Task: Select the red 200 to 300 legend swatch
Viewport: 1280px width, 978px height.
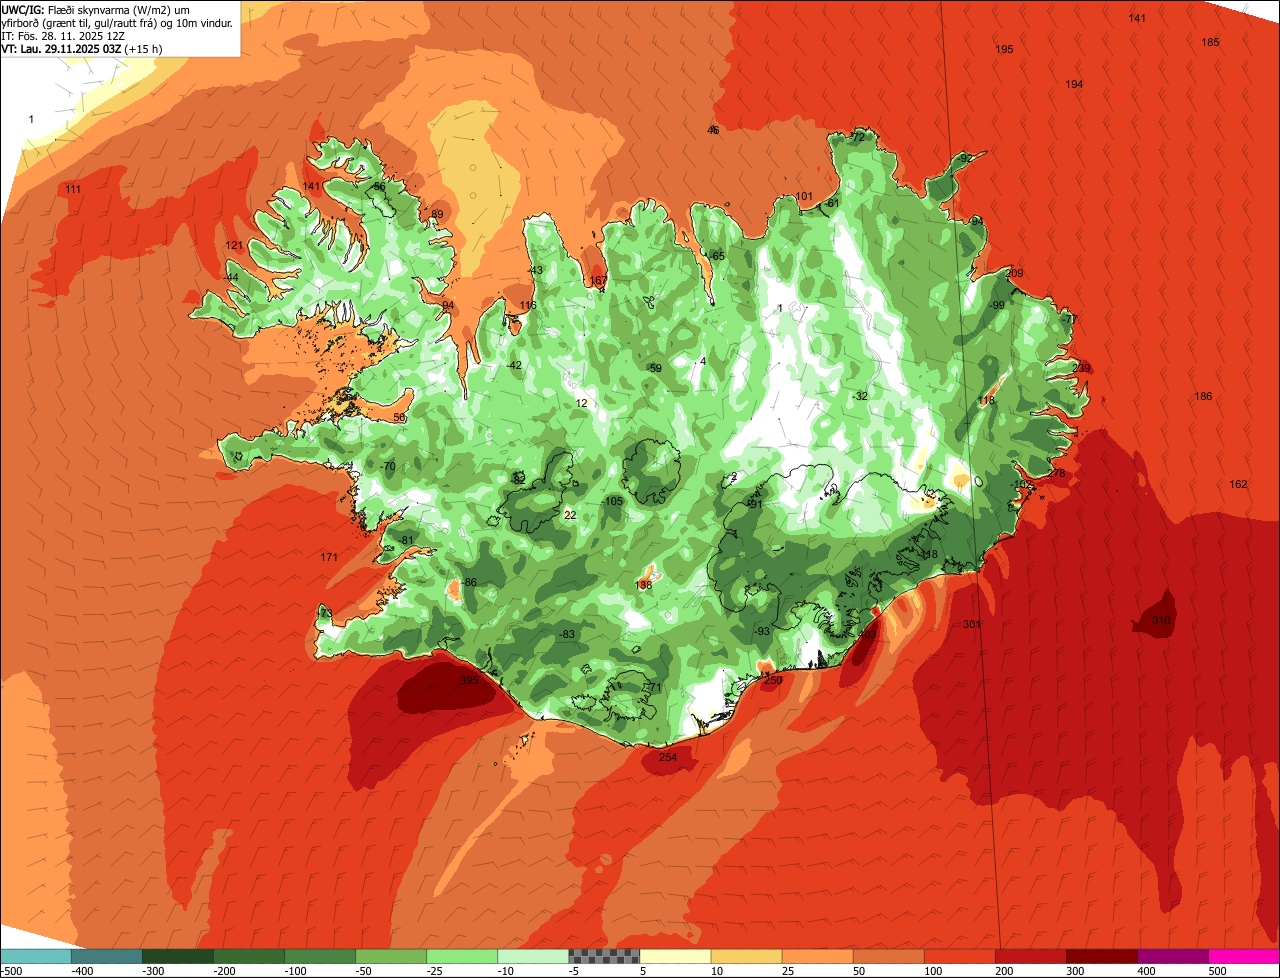Action: tap(1030, 955)
